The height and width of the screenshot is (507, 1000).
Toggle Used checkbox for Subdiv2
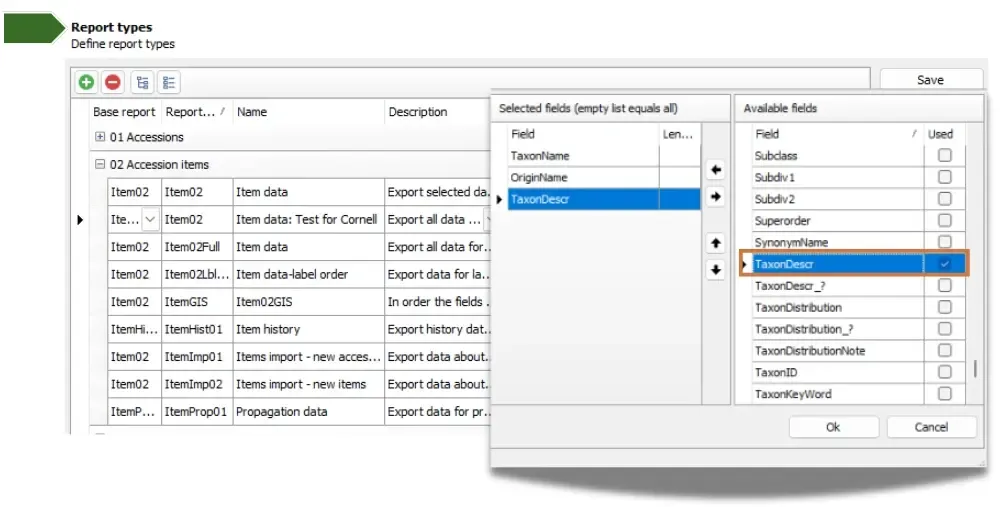pos(945,198)
